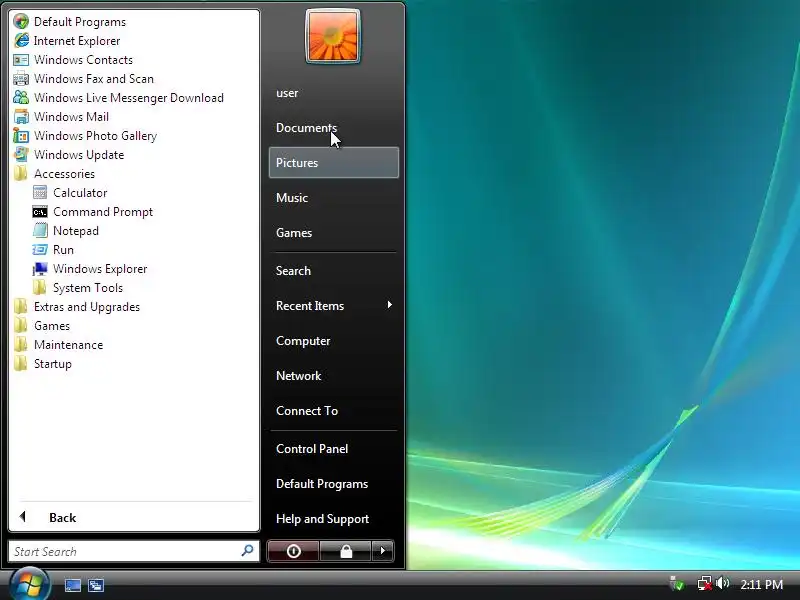Open Computer from the Start menu
800x600 pixels.
[334, 341]
